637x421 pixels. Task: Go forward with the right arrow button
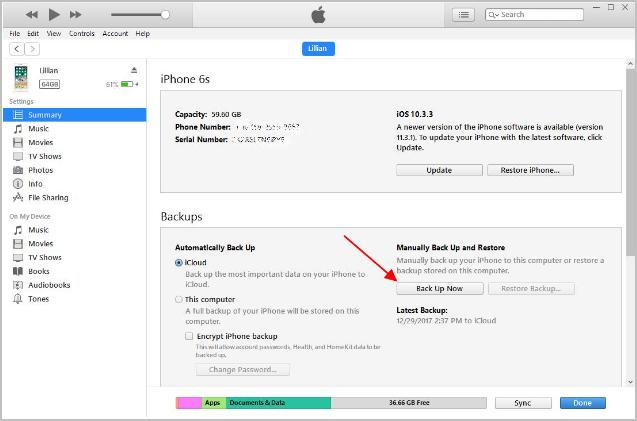[x=32, y=49]
